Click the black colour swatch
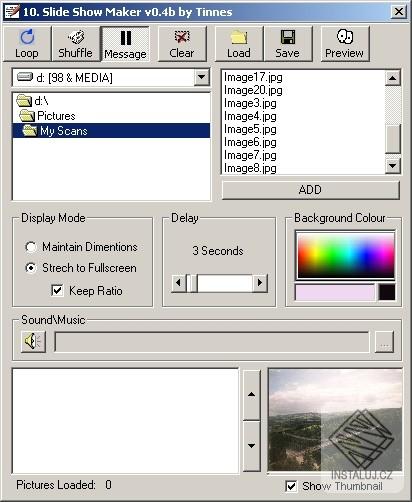Image resolution: width=412 pixels, height=502 pixels. point(387,292)
